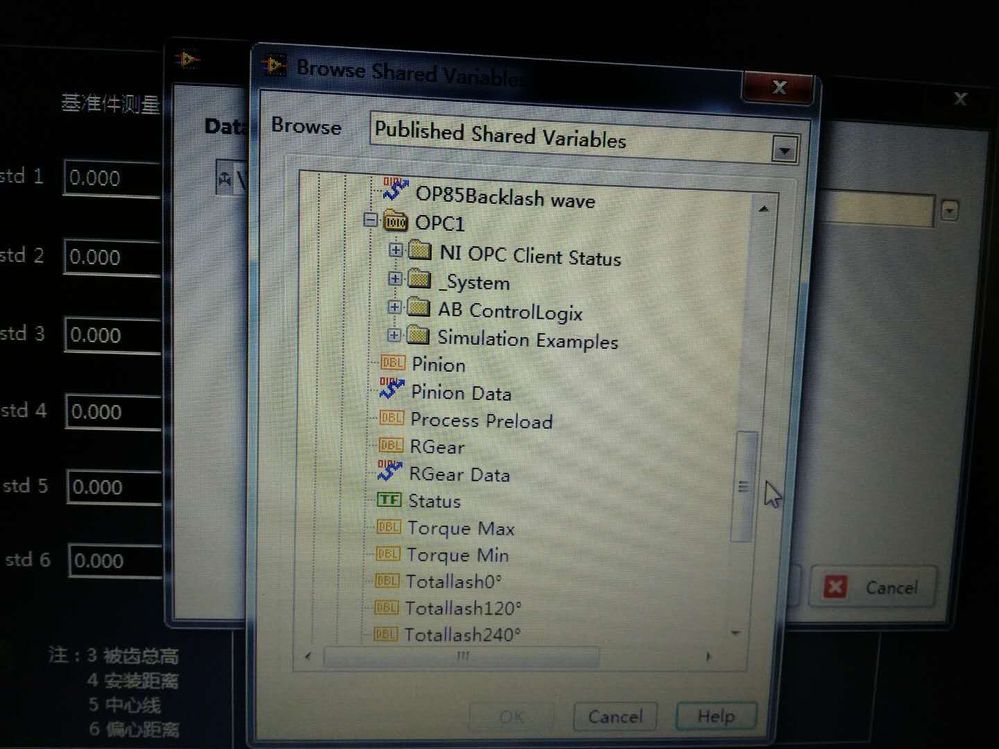Viewport: 999px width, 749px height.
Task: Click LabVIEW icon in Browse Shared Variables title
Action: tap(275, 65)
